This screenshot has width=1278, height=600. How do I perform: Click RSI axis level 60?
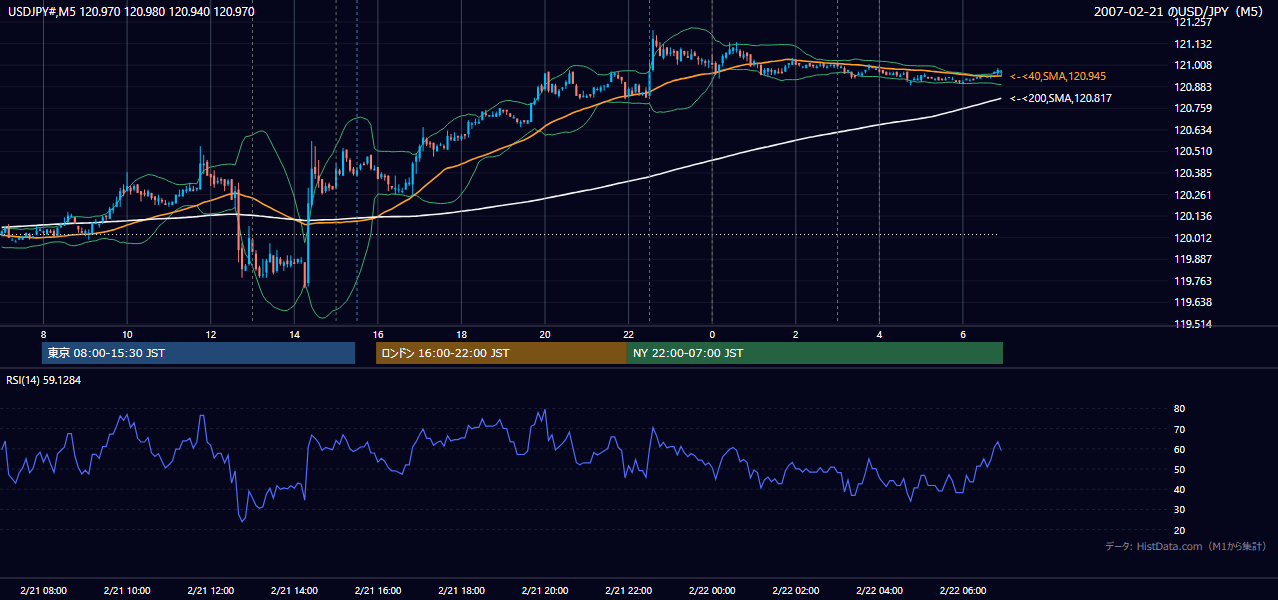pos(1179,449)
